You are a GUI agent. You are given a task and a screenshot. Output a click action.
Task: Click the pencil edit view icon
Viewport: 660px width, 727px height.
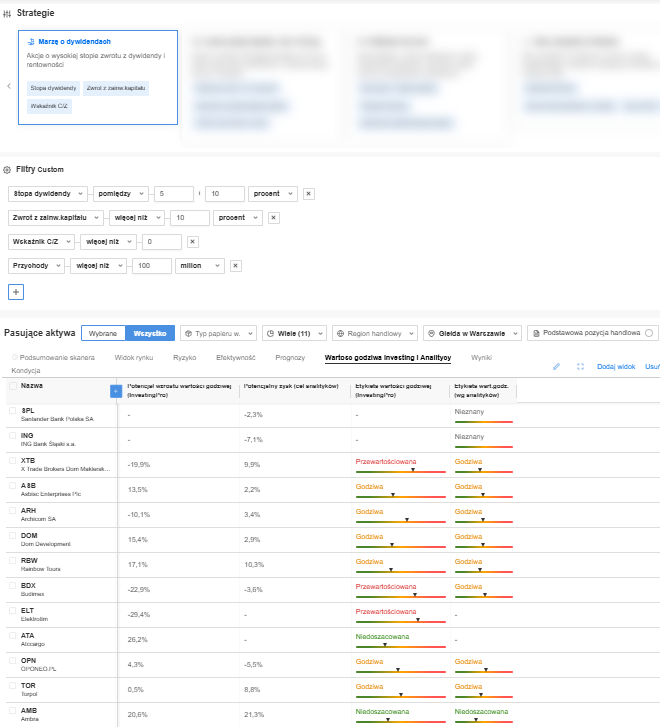coord(557,367)
